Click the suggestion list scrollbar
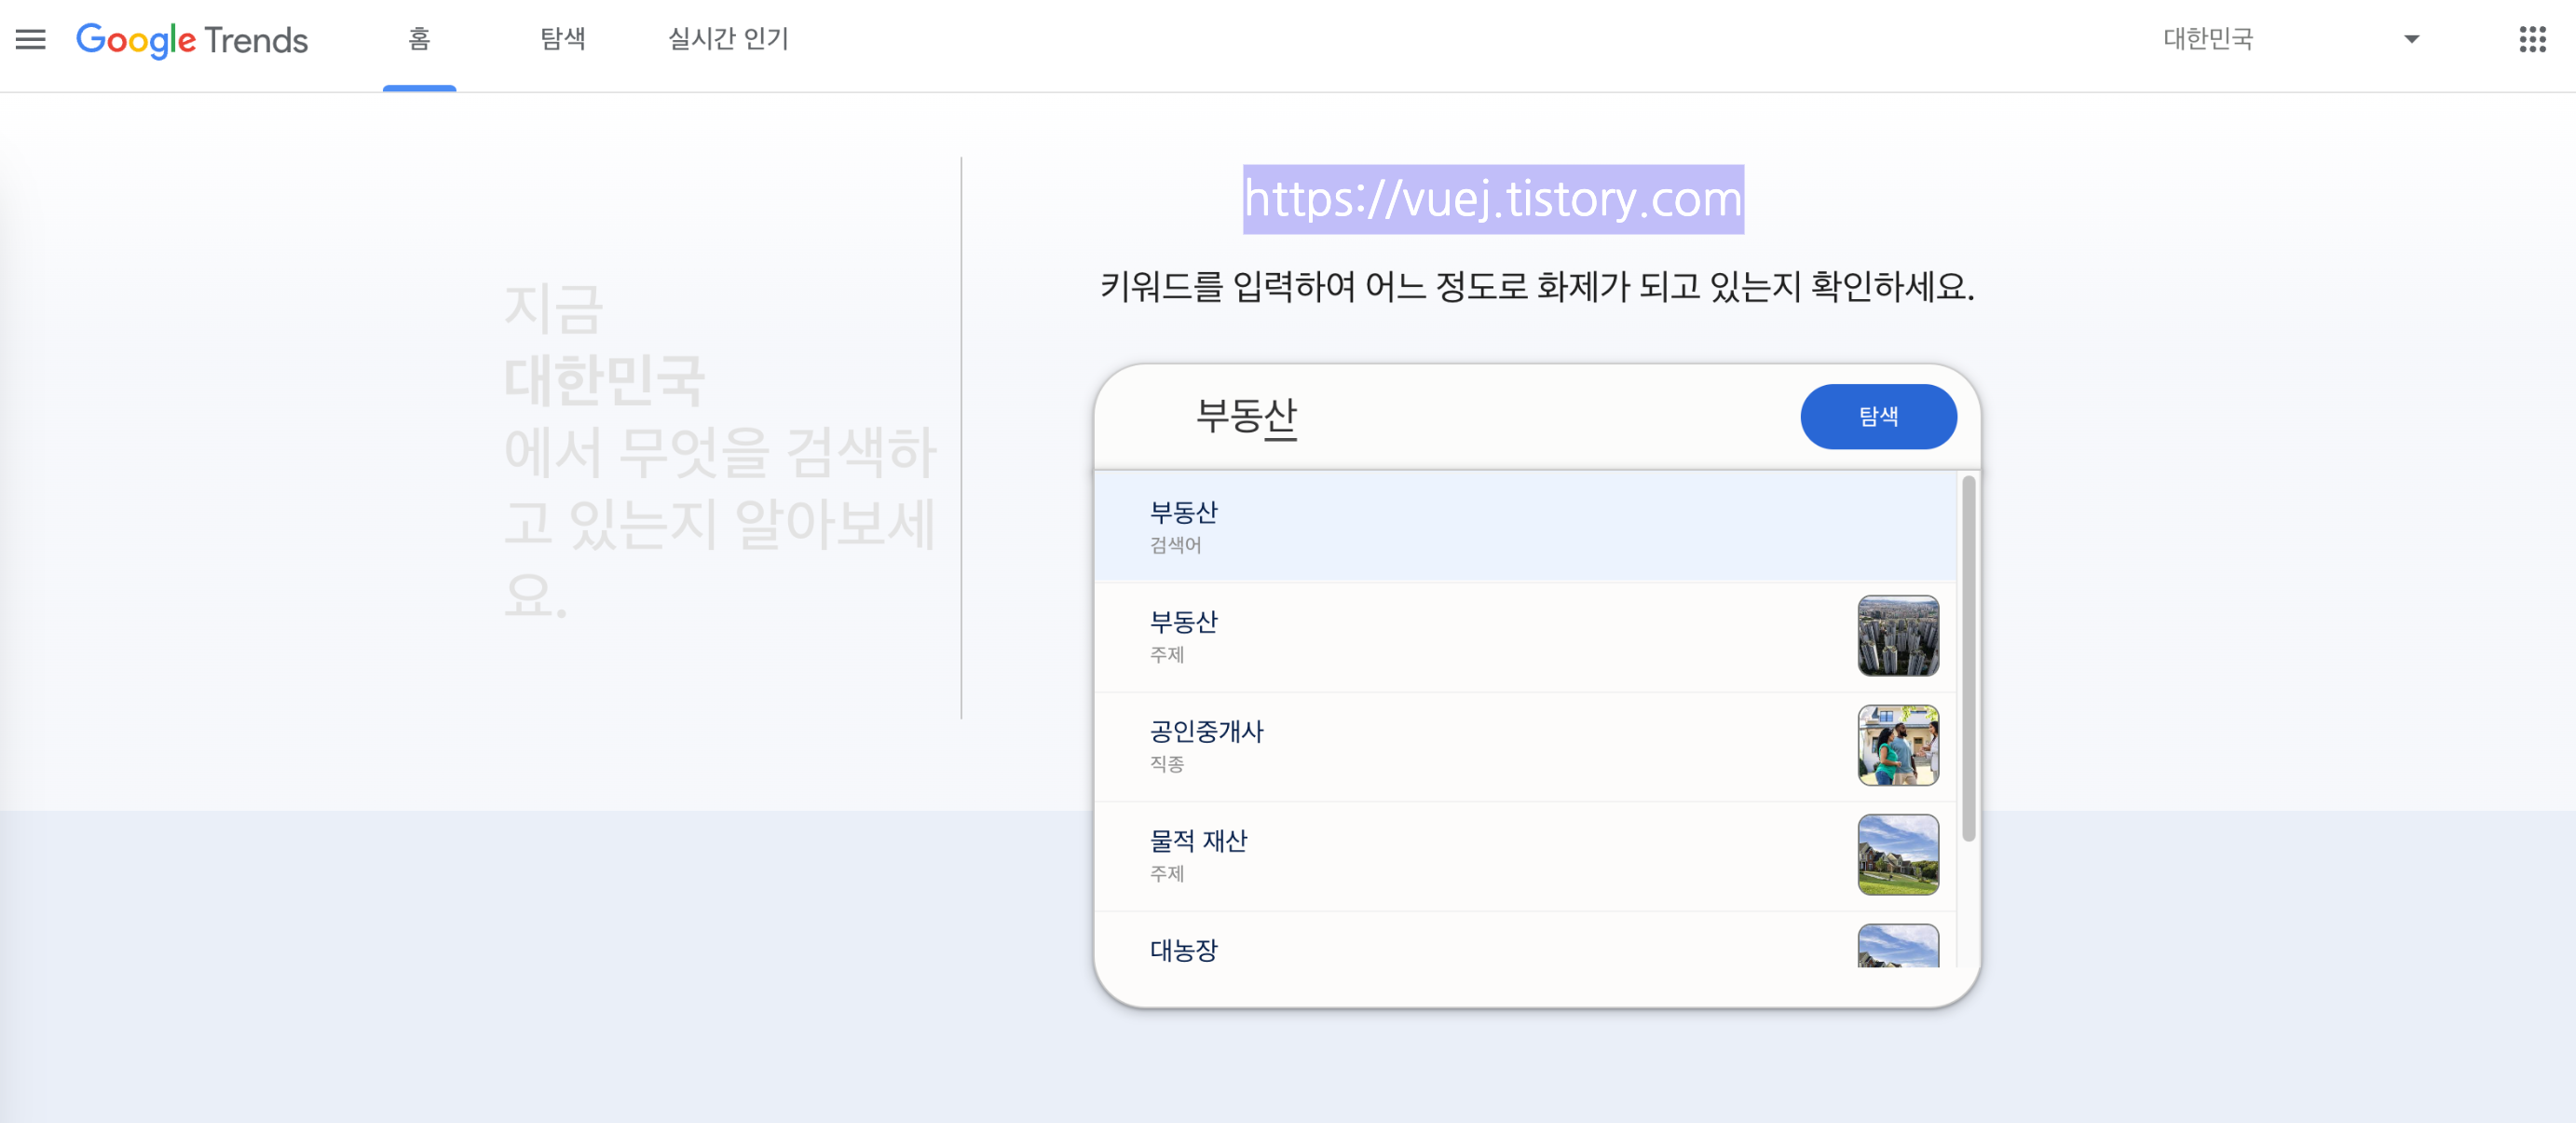The width and height of the screenshot is (2576, 1123). (x=1968, y=658)
